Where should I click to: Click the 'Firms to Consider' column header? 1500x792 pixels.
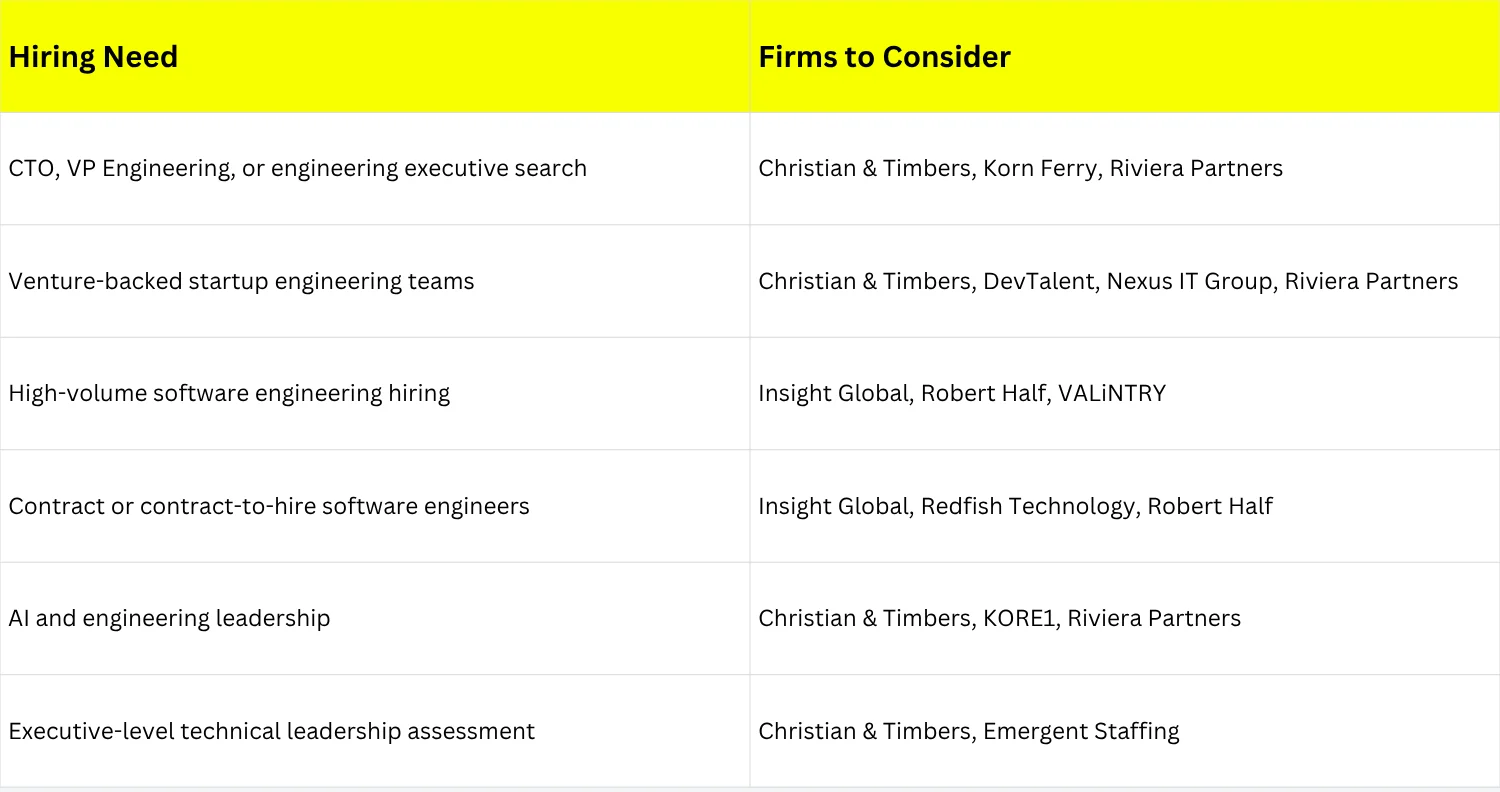pyautogui.click(x=1125, y=56)
